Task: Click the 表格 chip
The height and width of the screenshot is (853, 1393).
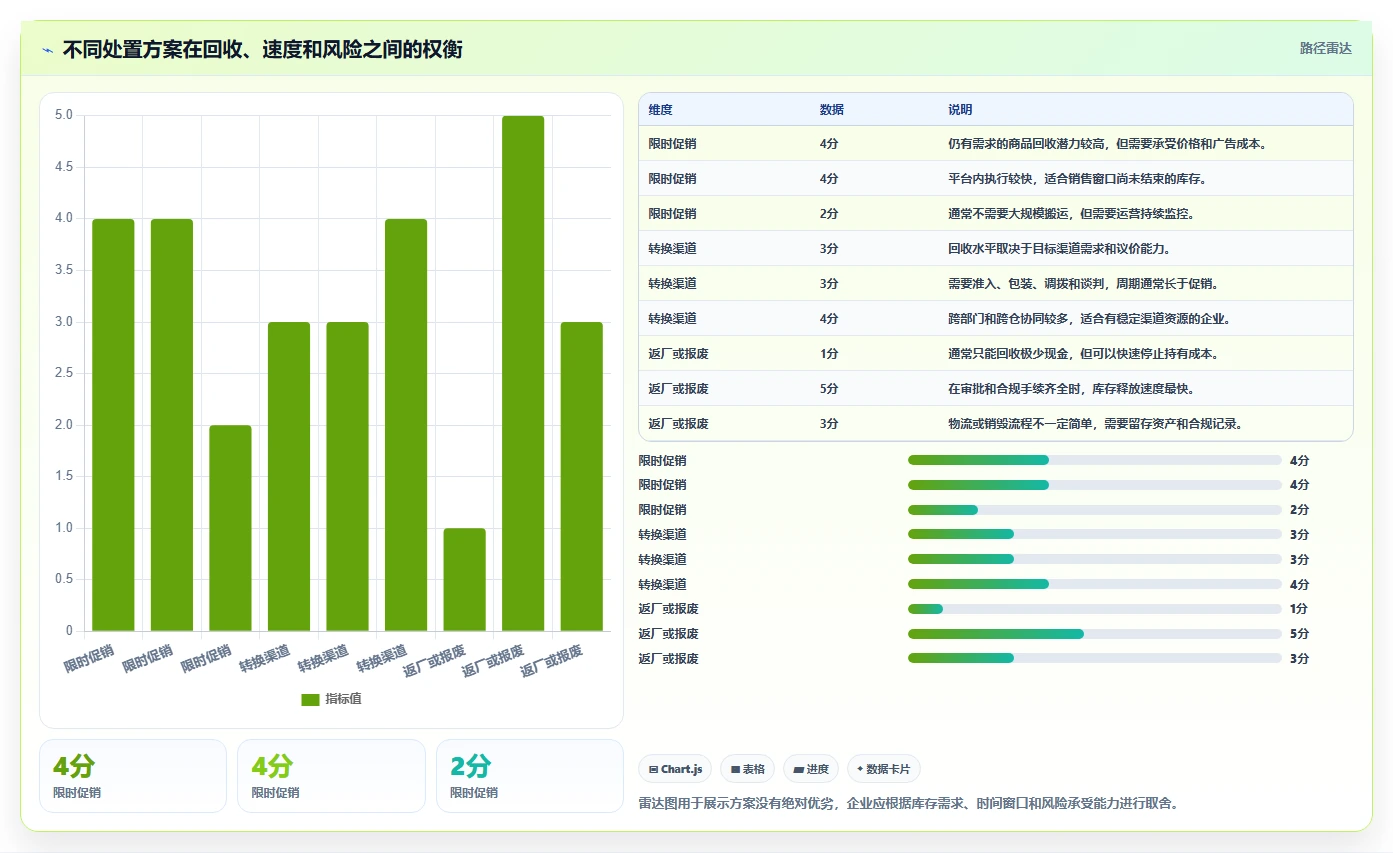Action: (x=748, y=769)
